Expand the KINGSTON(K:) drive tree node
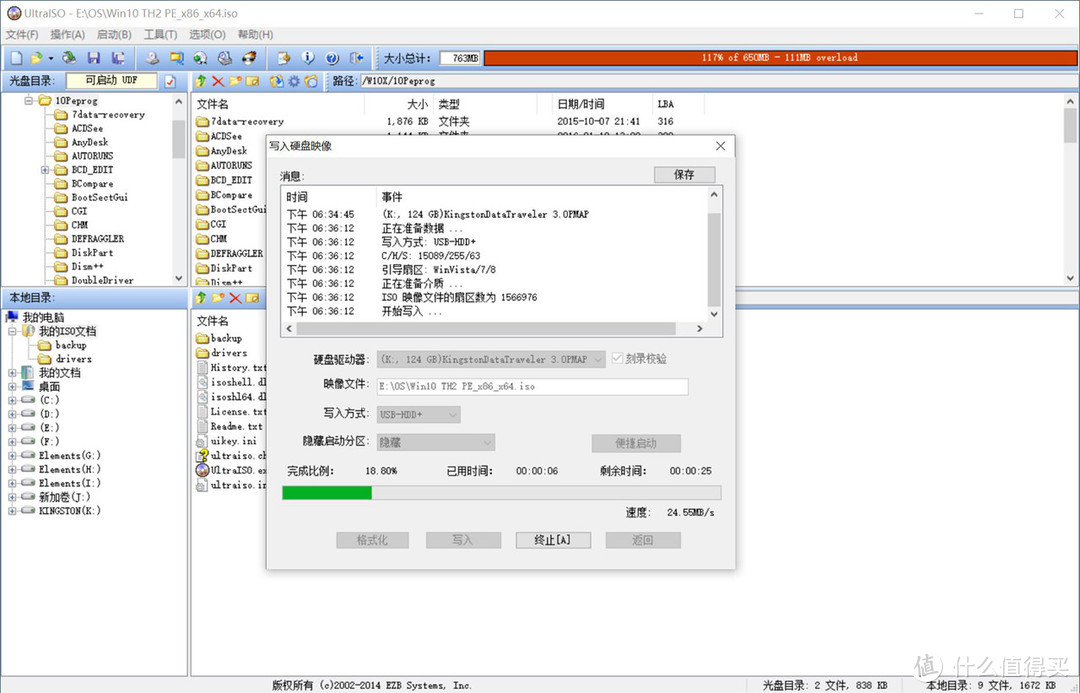The image size is (1080, 693). (13, 511)
